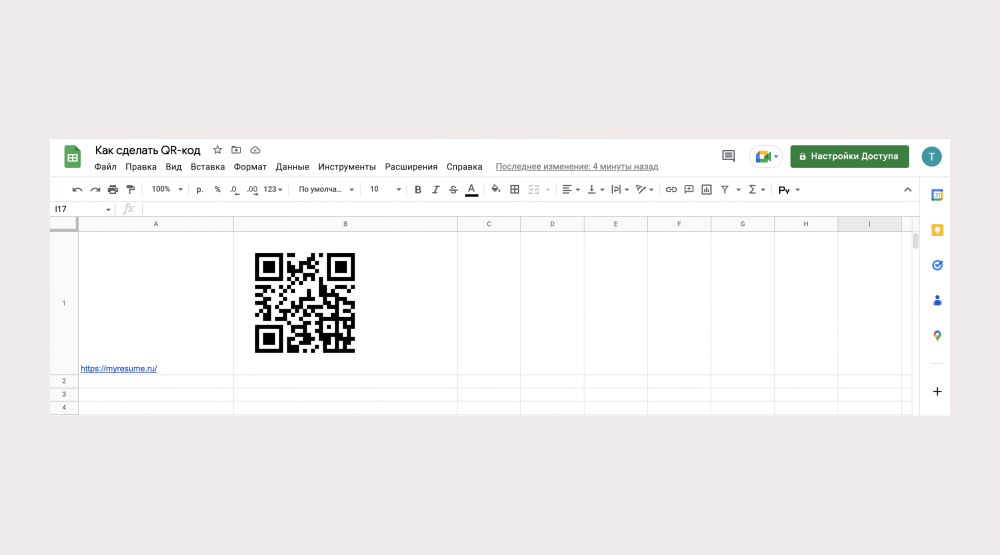The width and height of the screenshot is (1000, 555).
Task: Click the Insert chart icon
Action: click(x=707, y=189)
